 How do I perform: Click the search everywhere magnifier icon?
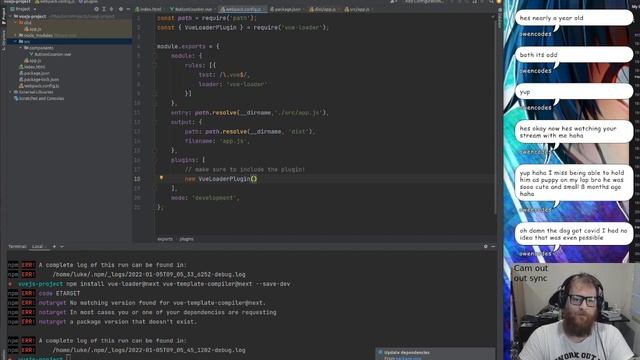491,2
